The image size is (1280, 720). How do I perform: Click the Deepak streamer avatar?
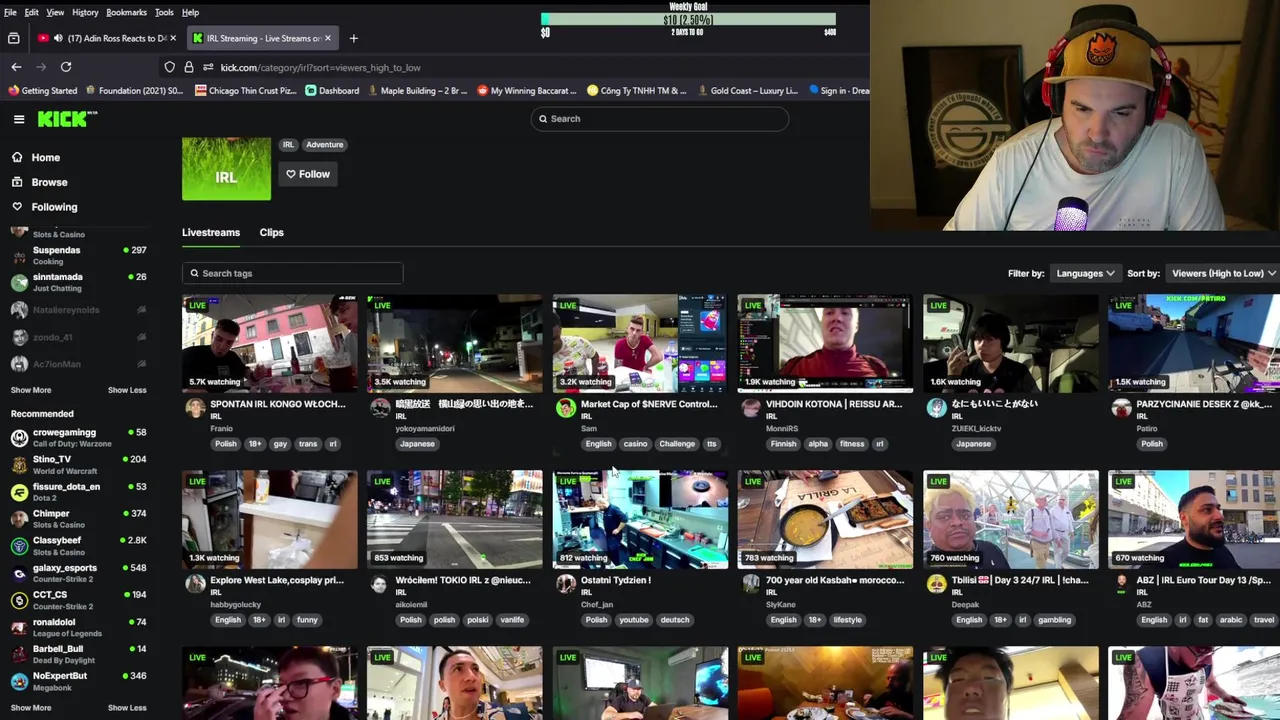(936, 583)
